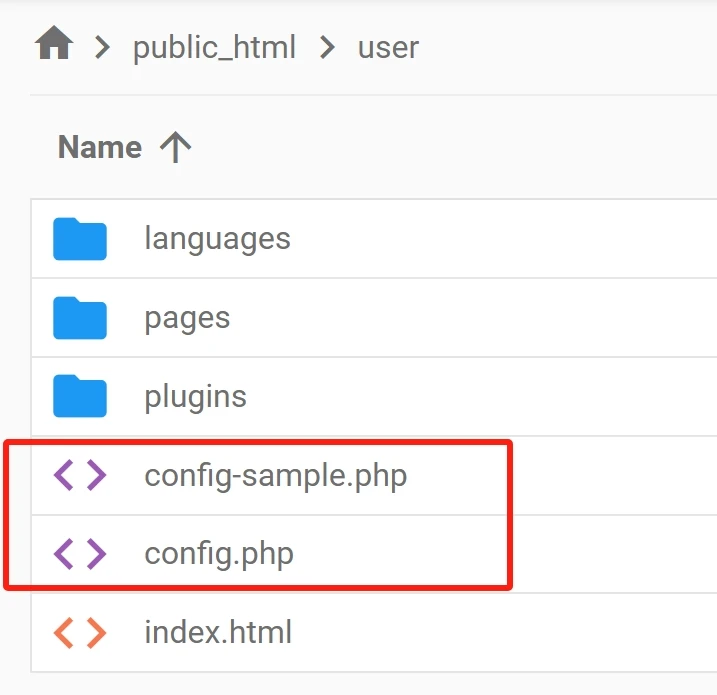The width and height of the screenshot is (717, 695).
Task: Click the chevron between public_html and user
Action: coord(327,48)
